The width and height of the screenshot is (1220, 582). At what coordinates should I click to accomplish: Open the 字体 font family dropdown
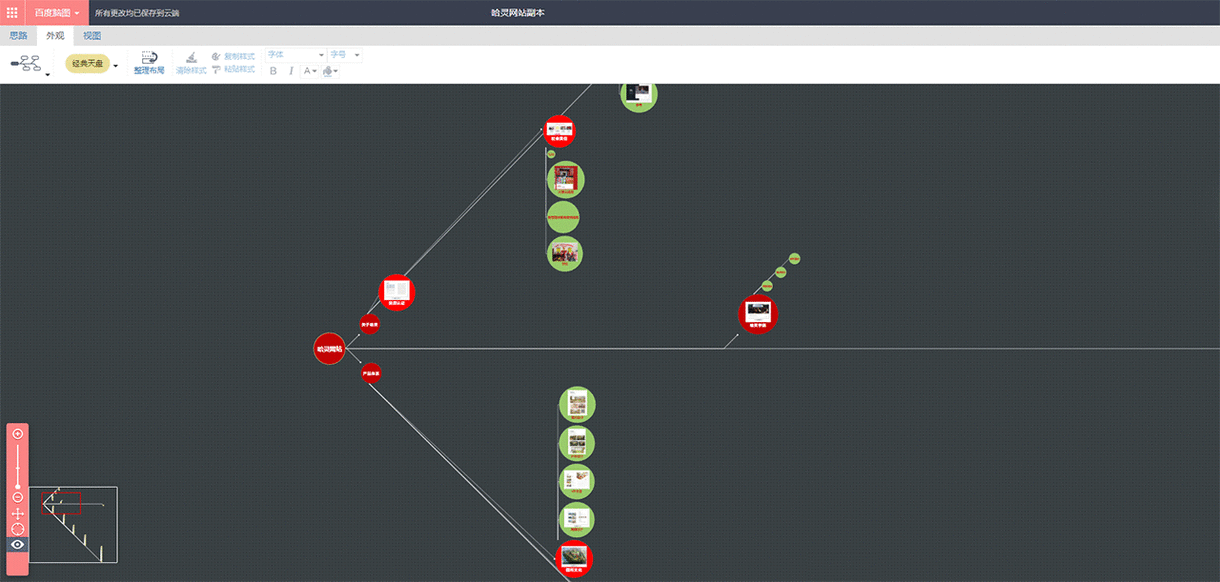pyautogui.click(x=296, y=55)
